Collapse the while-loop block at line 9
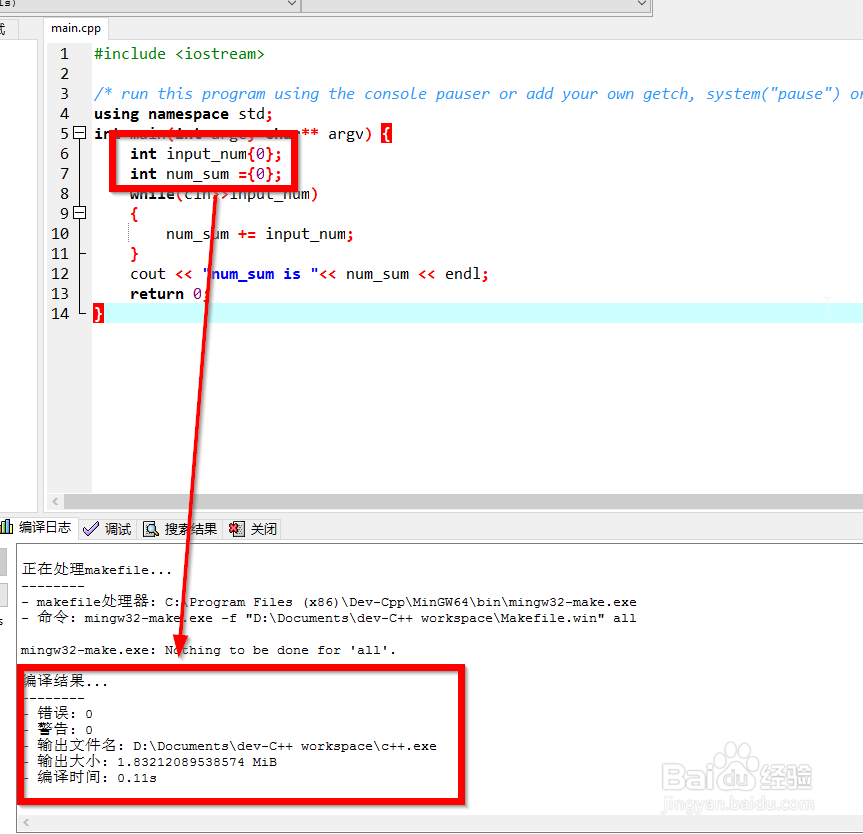This screenshot has height=834, width=863. click(79, 212)
